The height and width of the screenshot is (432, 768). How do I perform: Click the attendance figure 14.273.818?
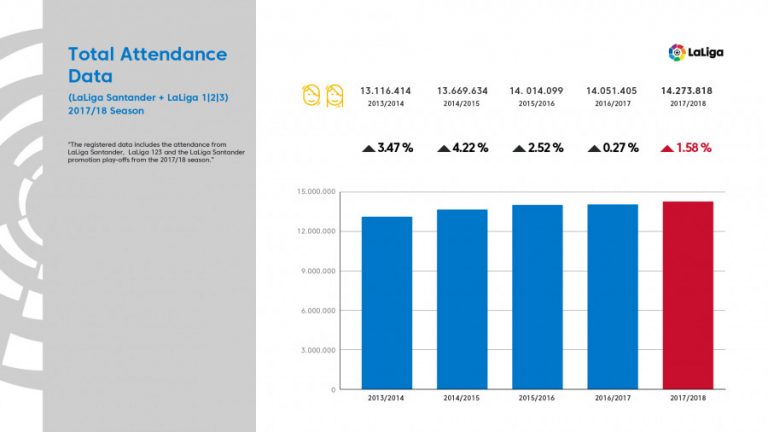(687, 91)
